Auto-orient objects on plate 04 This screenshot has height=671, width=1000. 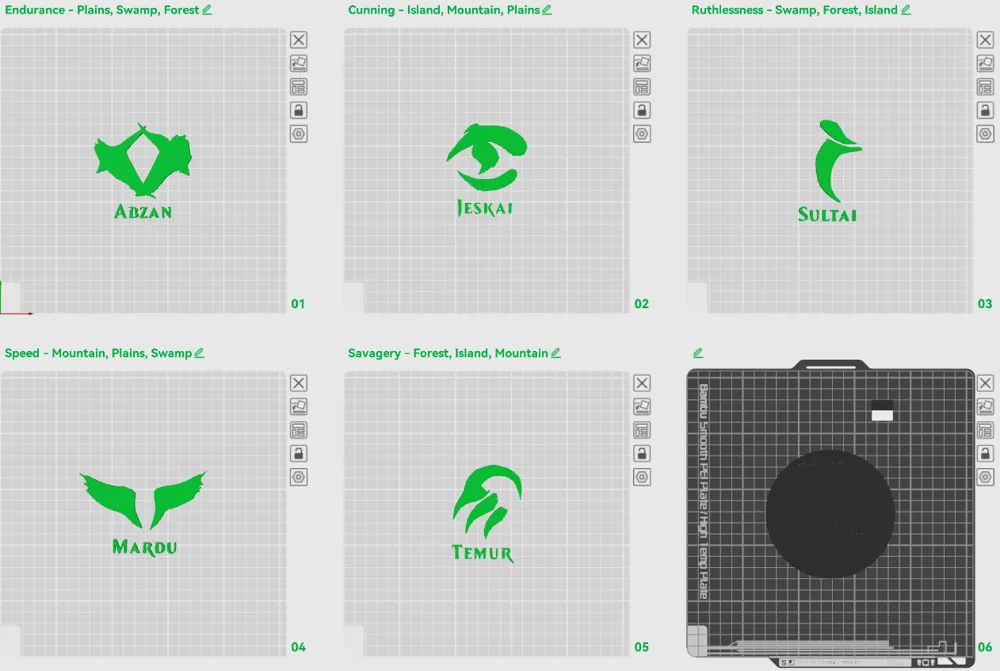click(x=298, y=406)
